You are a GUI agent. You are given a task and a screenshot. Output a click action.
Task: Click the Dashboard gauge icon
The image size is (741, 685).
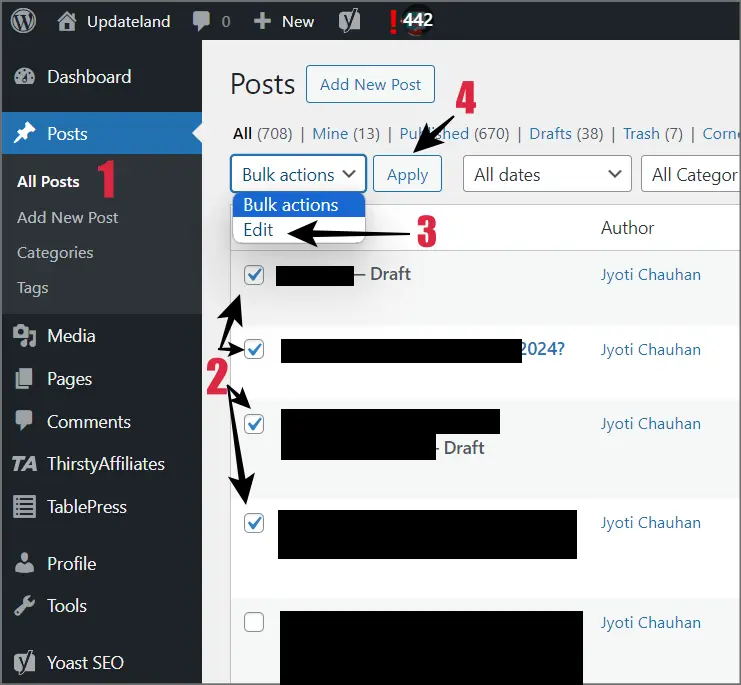[24, 77]
